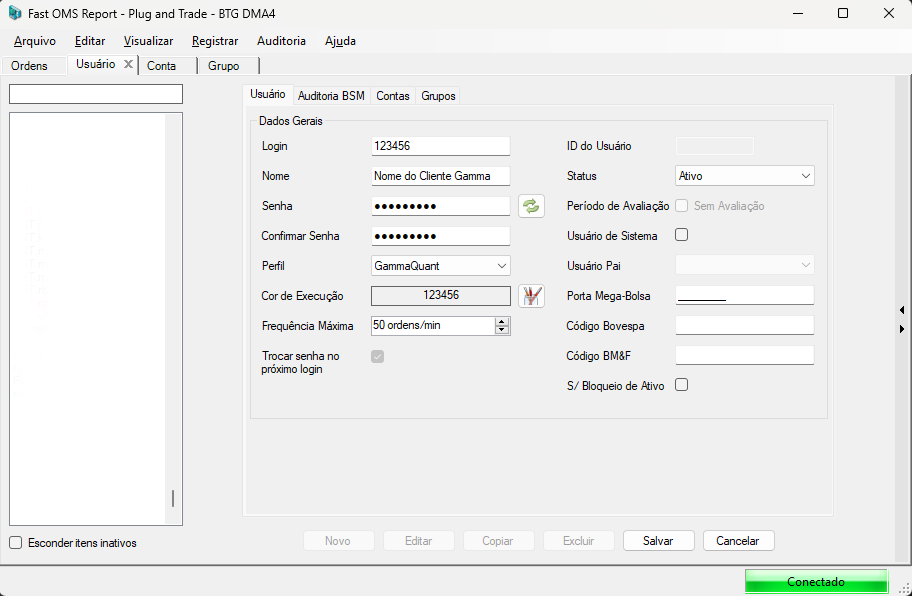Open the execution color picker icon
This screenshot has height=596, width=912.
(531, 296)
